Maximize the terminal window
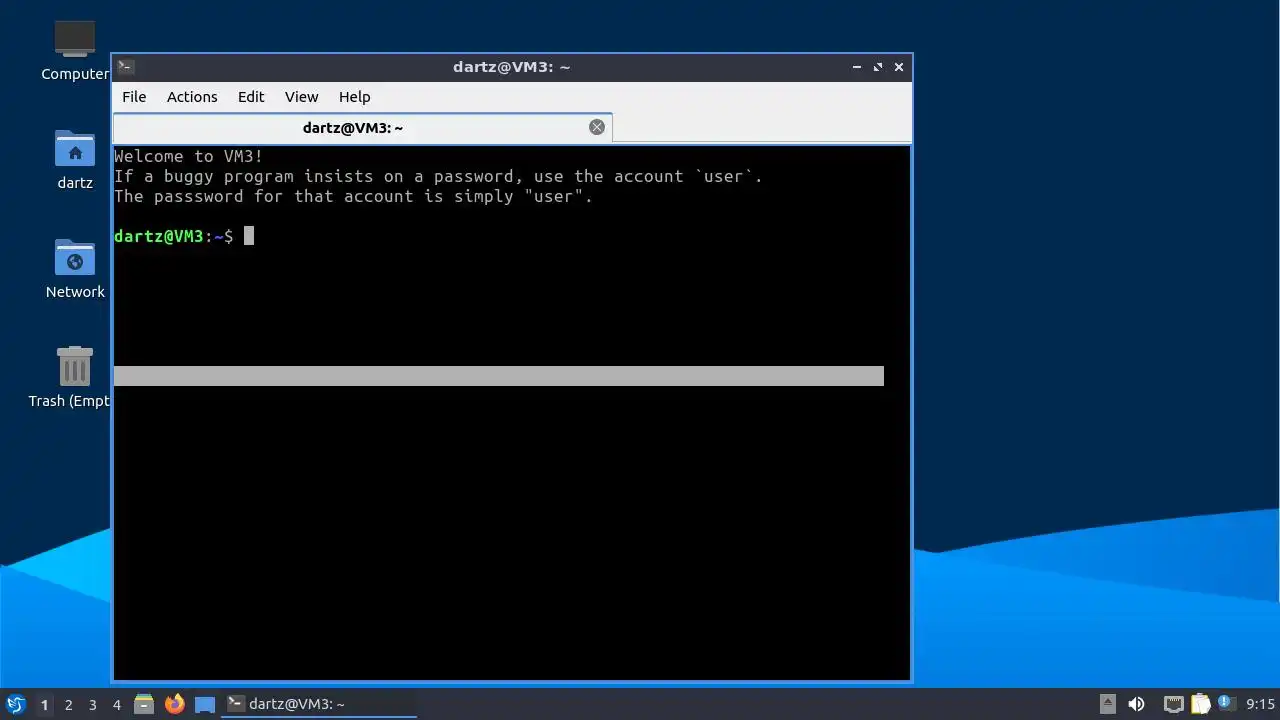 [878, 67]
